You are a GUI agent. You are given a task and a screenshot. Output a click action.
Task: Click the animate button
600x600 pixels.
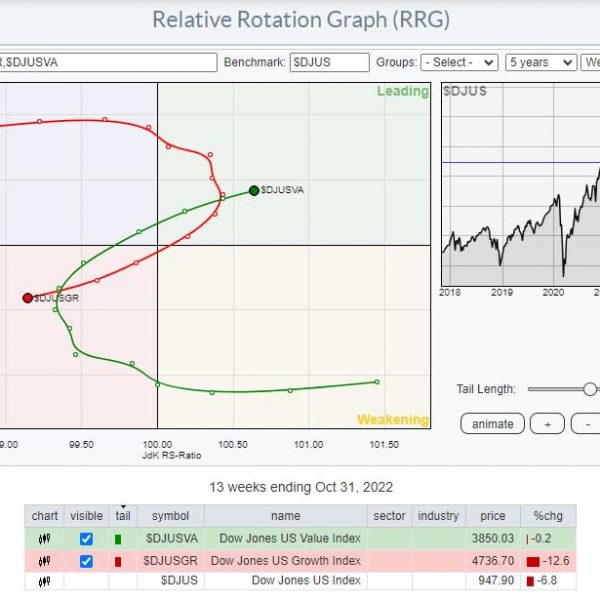(x=492, y=424)
